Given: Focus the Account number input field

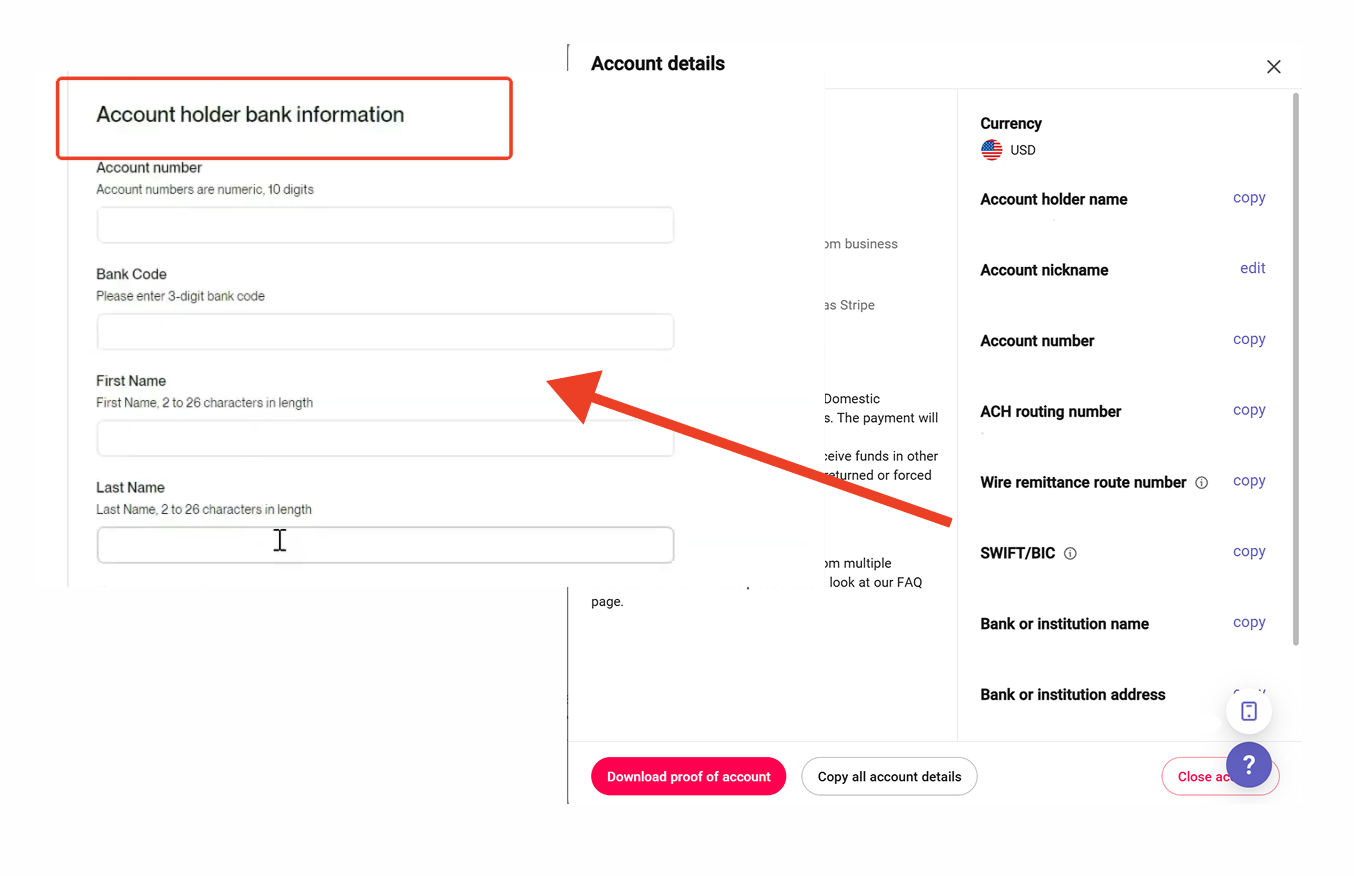Looking at the screenshot, I should 385,225.
